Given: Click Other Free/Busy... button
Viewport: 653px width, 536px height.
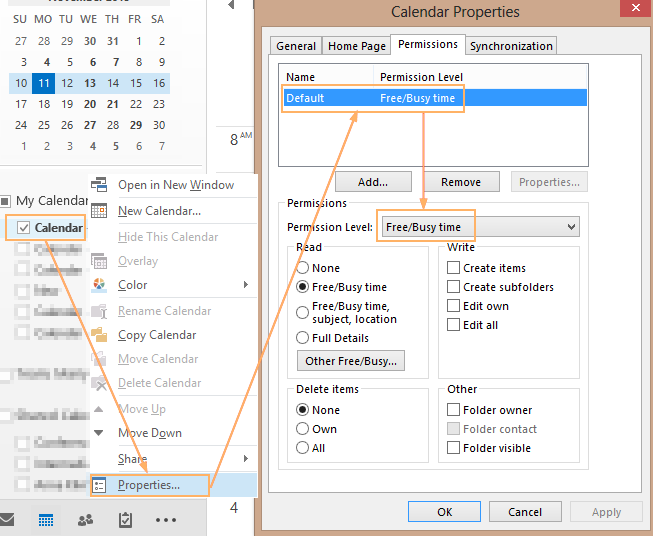Looking at the screenshot, I should (x=351, y=361).
